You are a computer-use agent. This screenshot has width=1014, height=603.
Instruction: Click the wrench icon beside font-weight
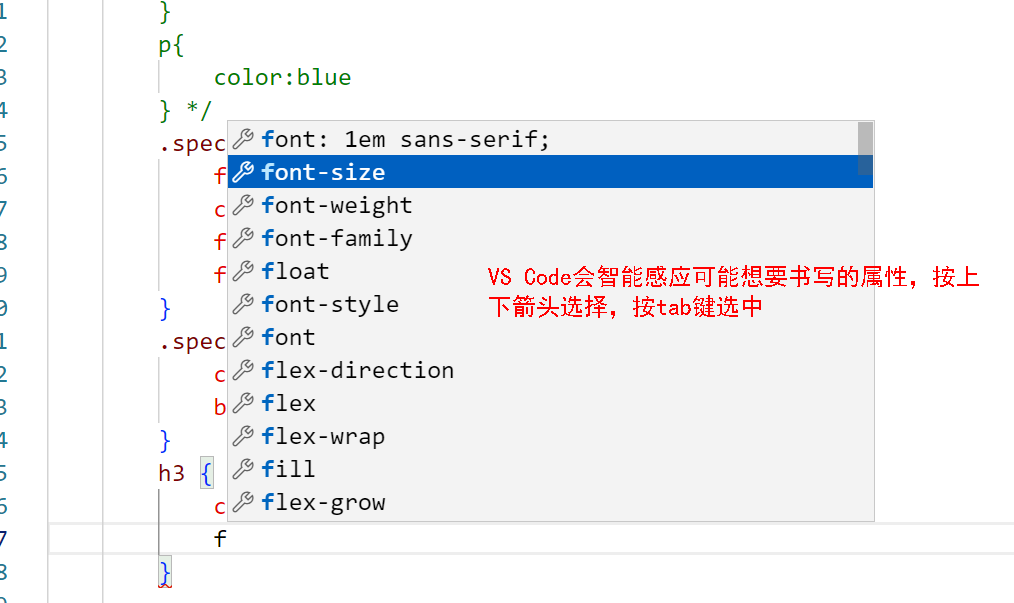click(242, 205)
